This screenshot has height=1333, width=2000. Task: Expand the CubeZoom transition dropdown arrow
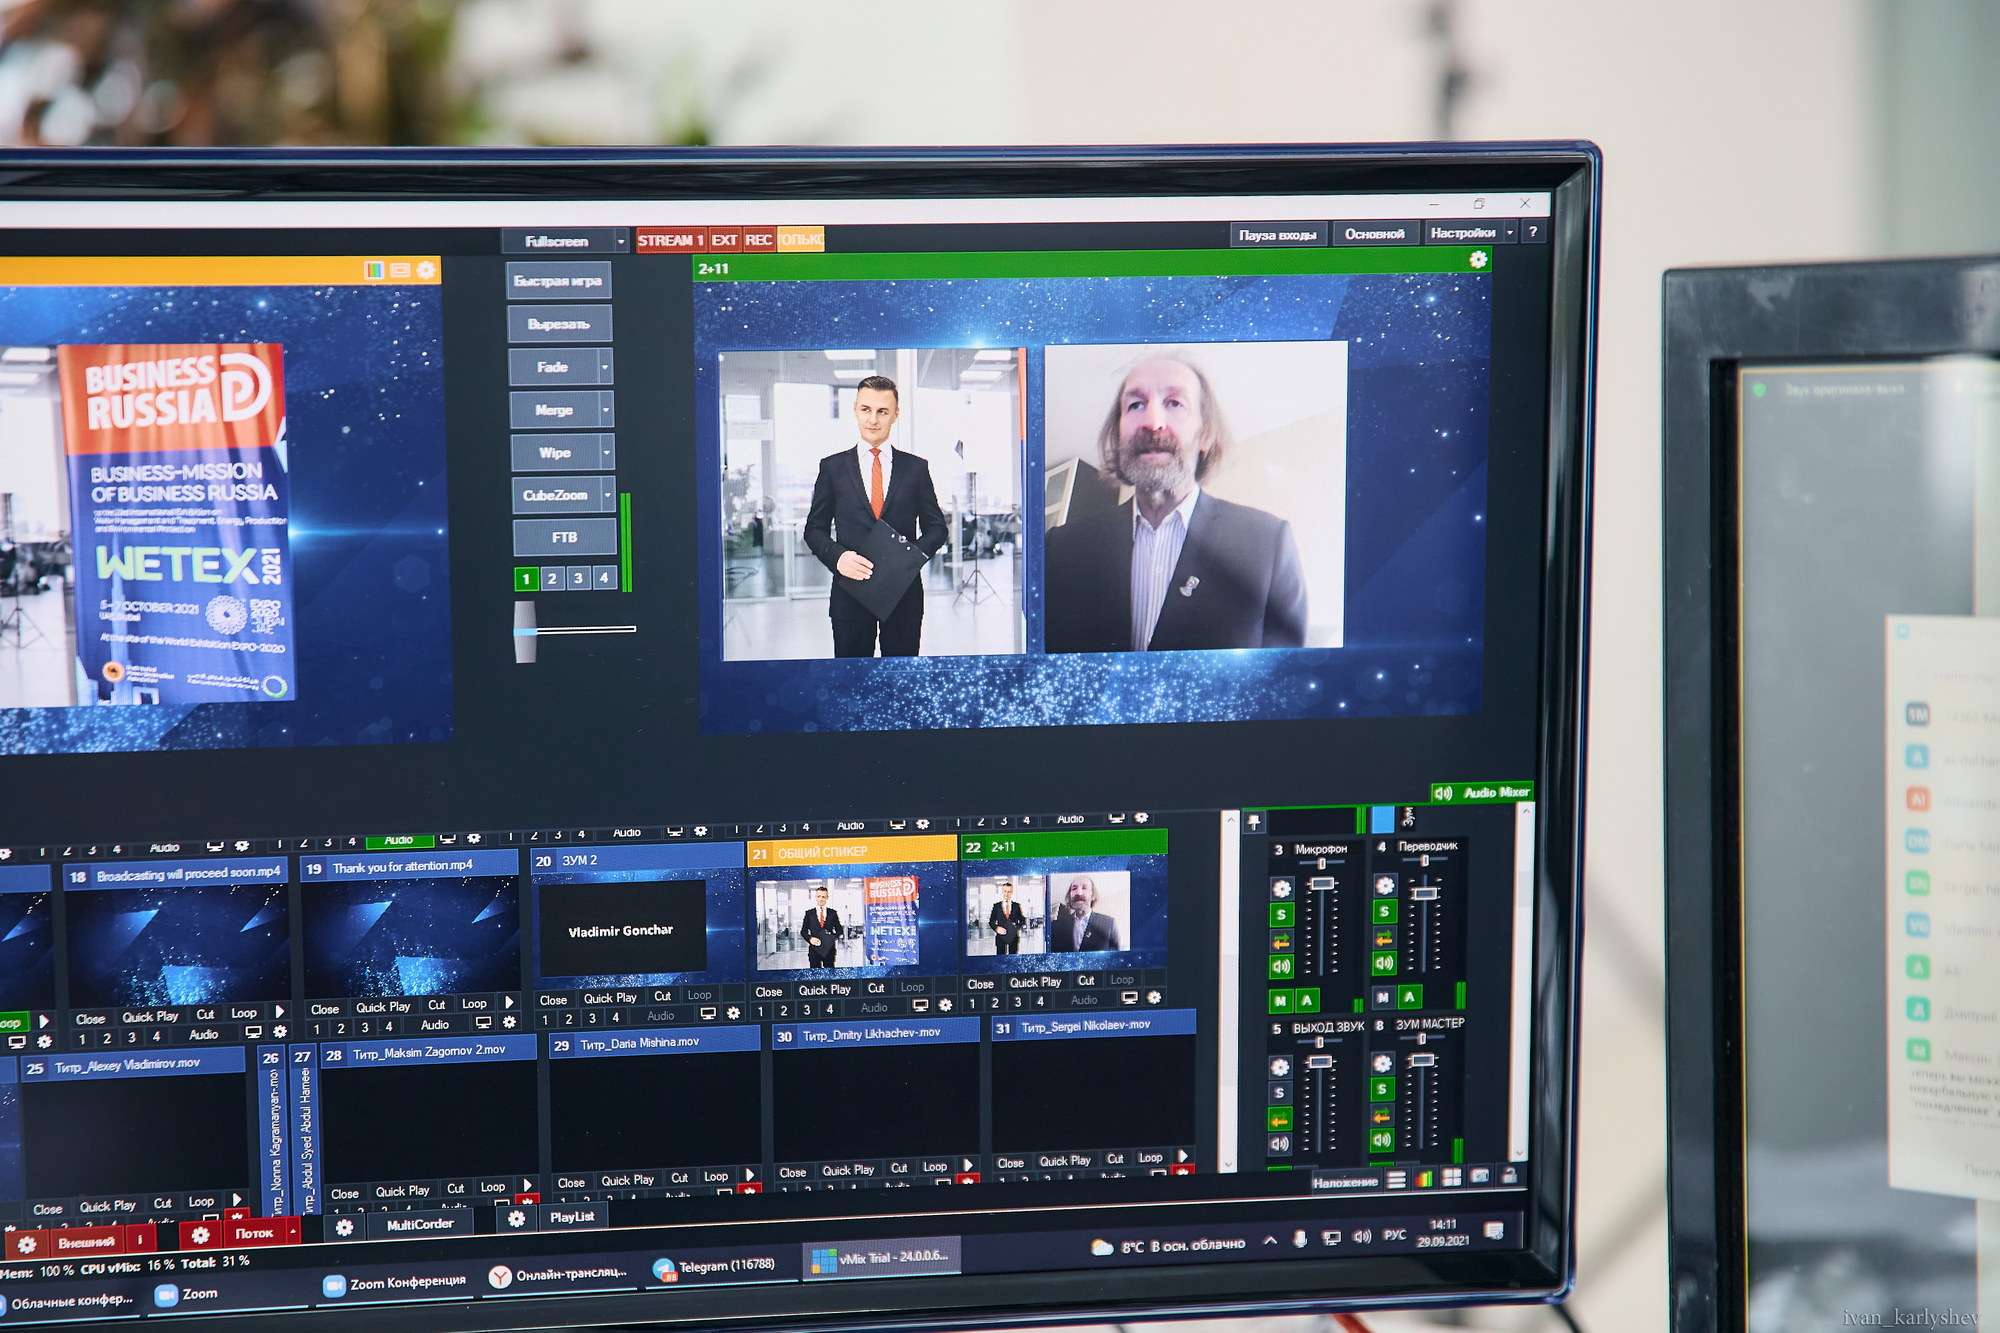tap(607, 494)
